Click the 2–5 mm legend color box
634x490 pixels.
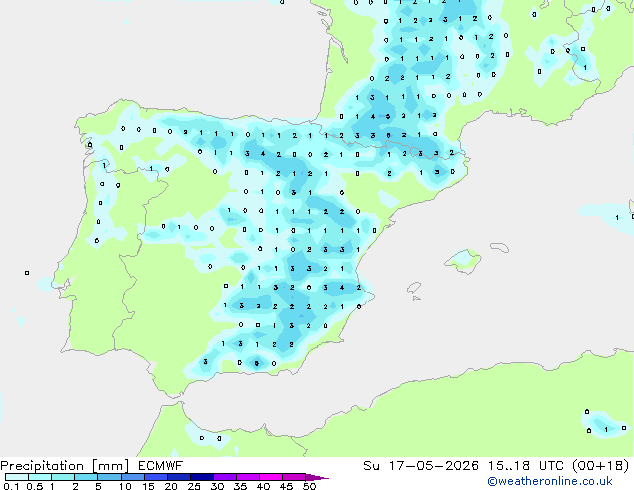point(86,477)
